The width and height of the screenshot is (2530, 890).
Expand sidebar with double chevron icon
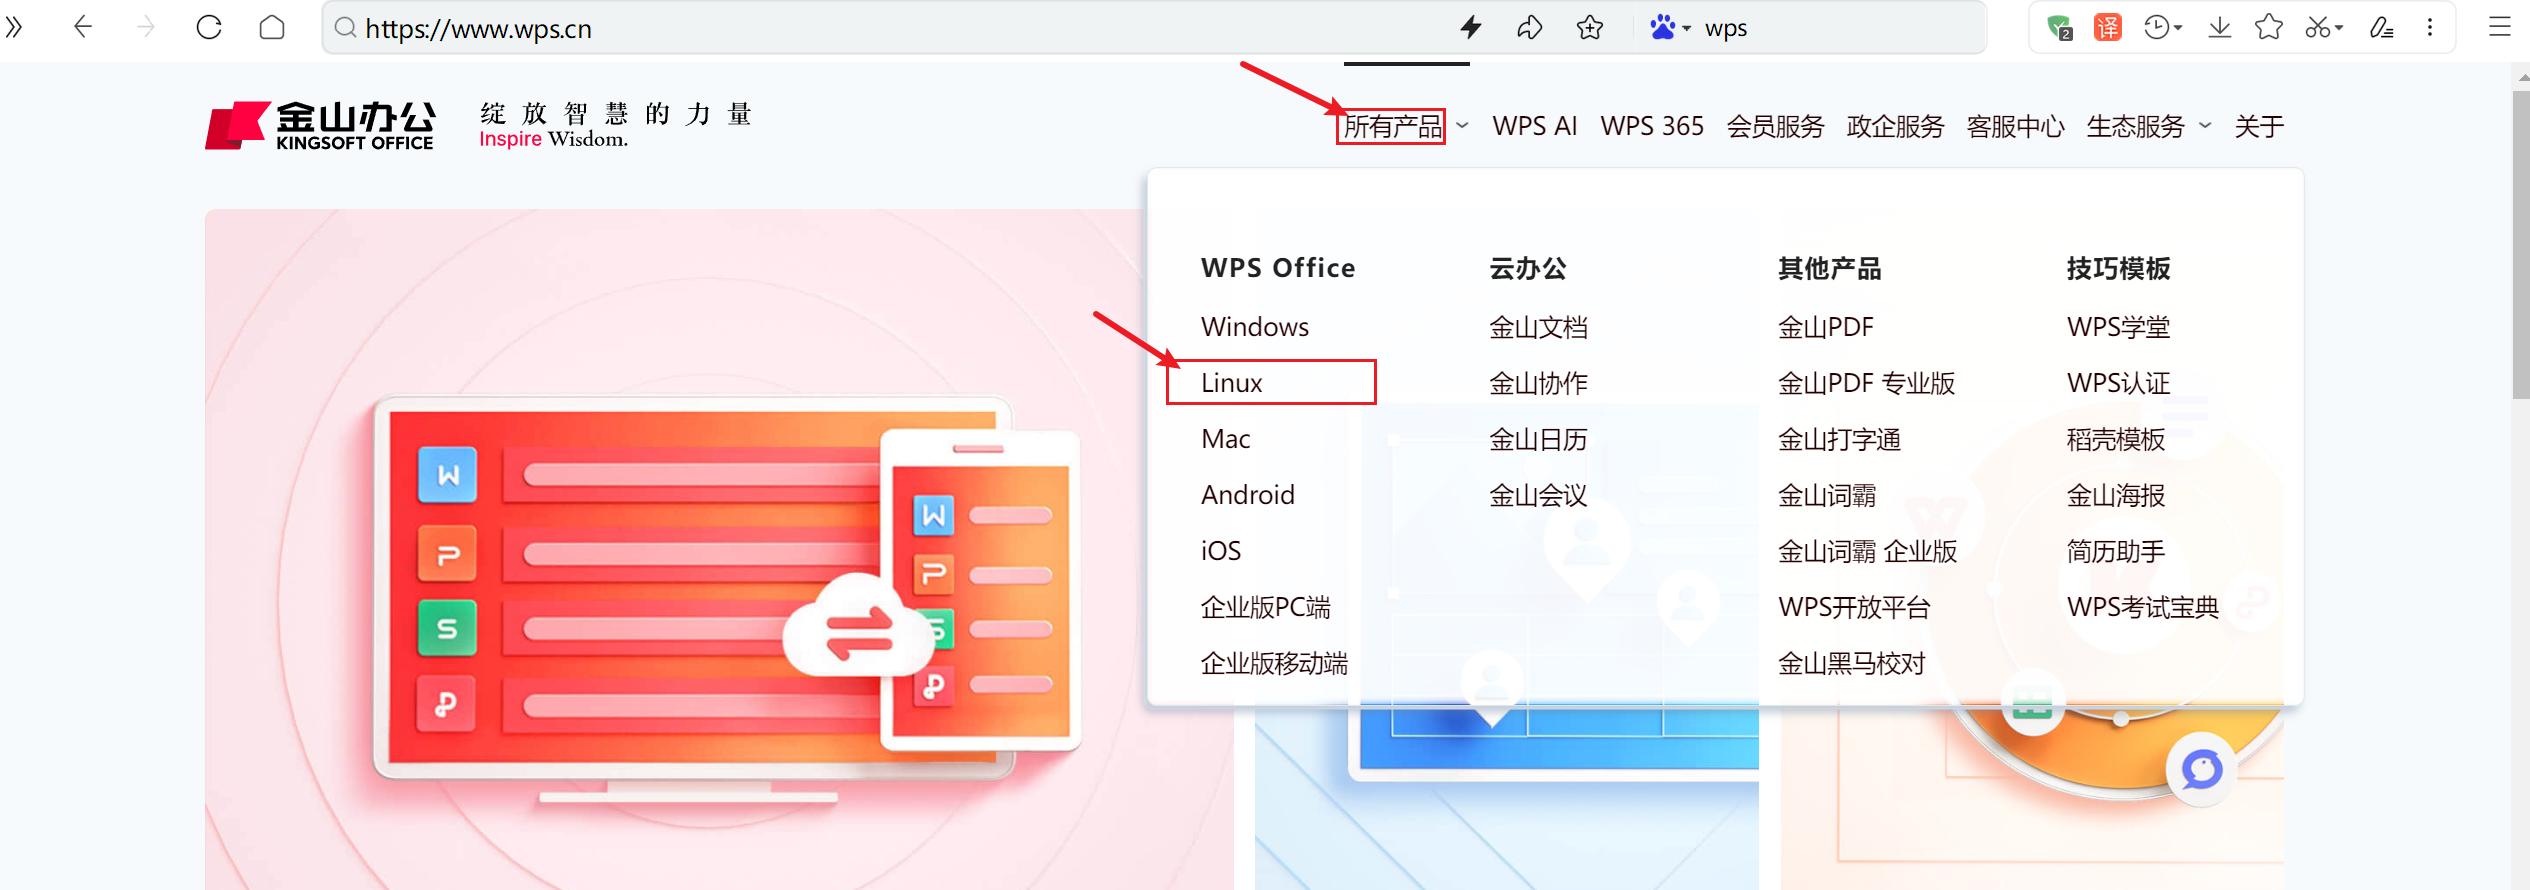[14, 27]
